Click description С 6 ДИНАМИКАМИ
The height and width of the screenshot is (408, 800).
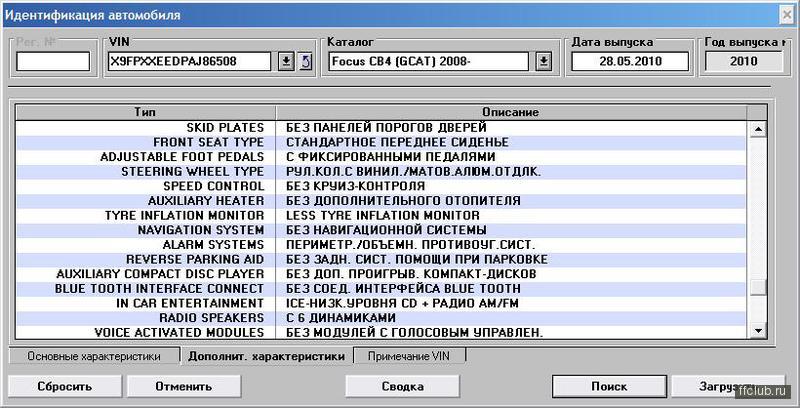click(x=341, y=318)
